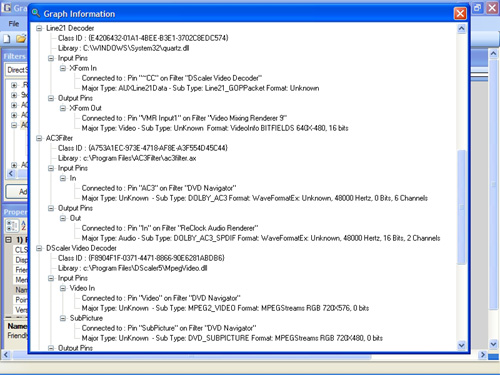This screenshot has width=500, height=375.
Task: Click the open folder toolbar icon
Action: [x=21, y=39]
